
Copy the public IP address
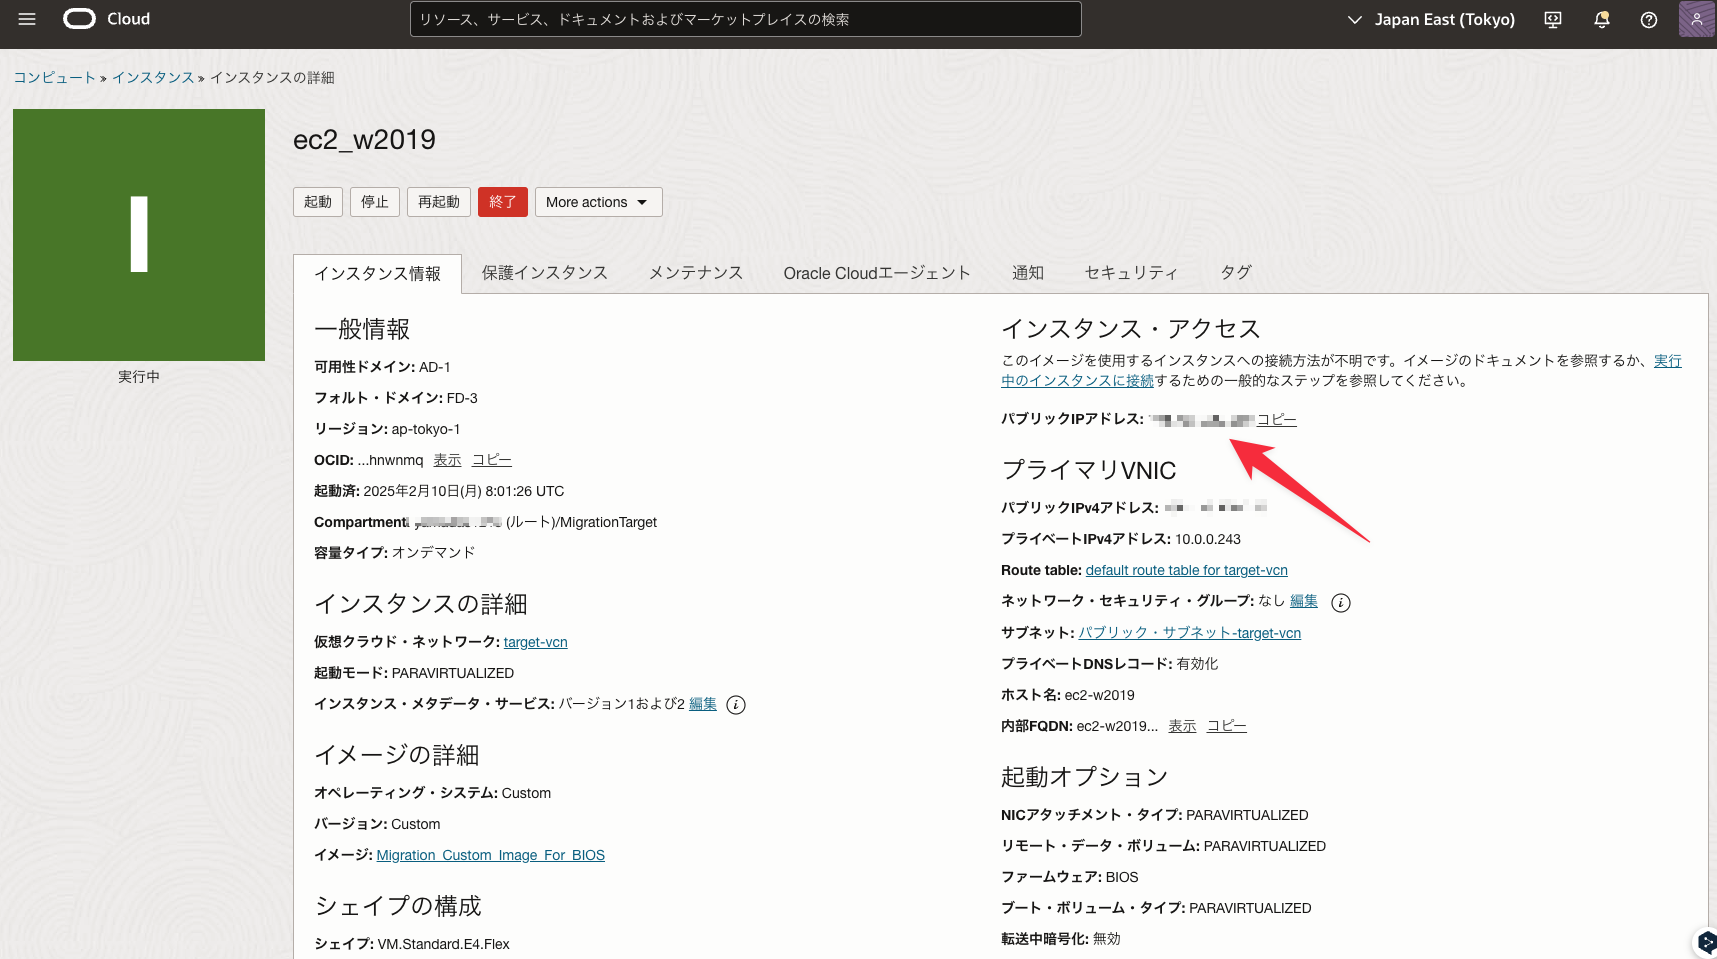point(1277,420)
